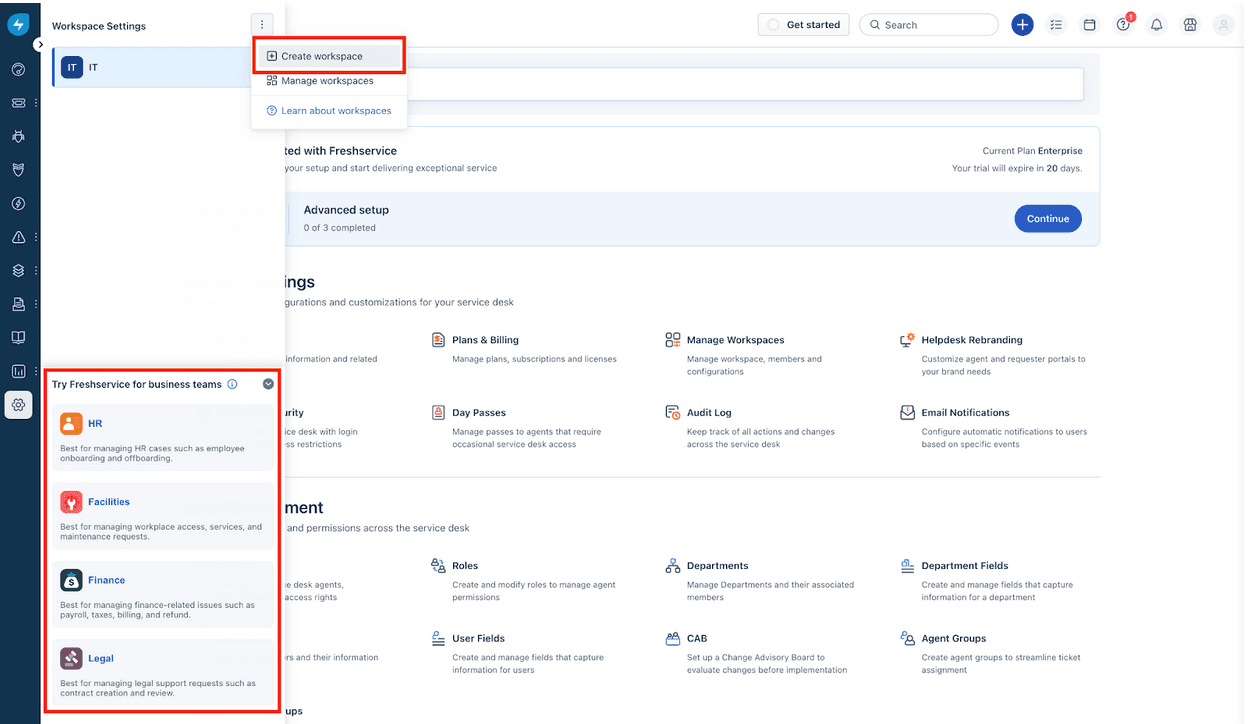Click the top bar Search field
Image resolution: width=1248 pixels, height=724 pixels.
click(929, 25)
